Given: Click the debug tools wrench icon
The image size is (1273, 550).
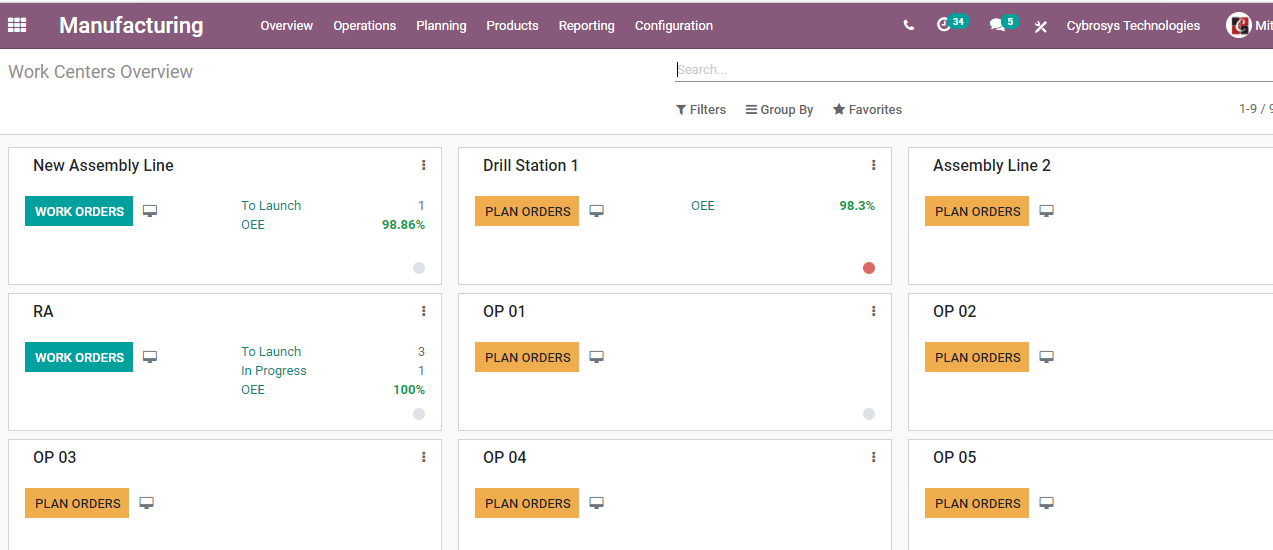Looking at the screenshot, I should point(1041,26).
